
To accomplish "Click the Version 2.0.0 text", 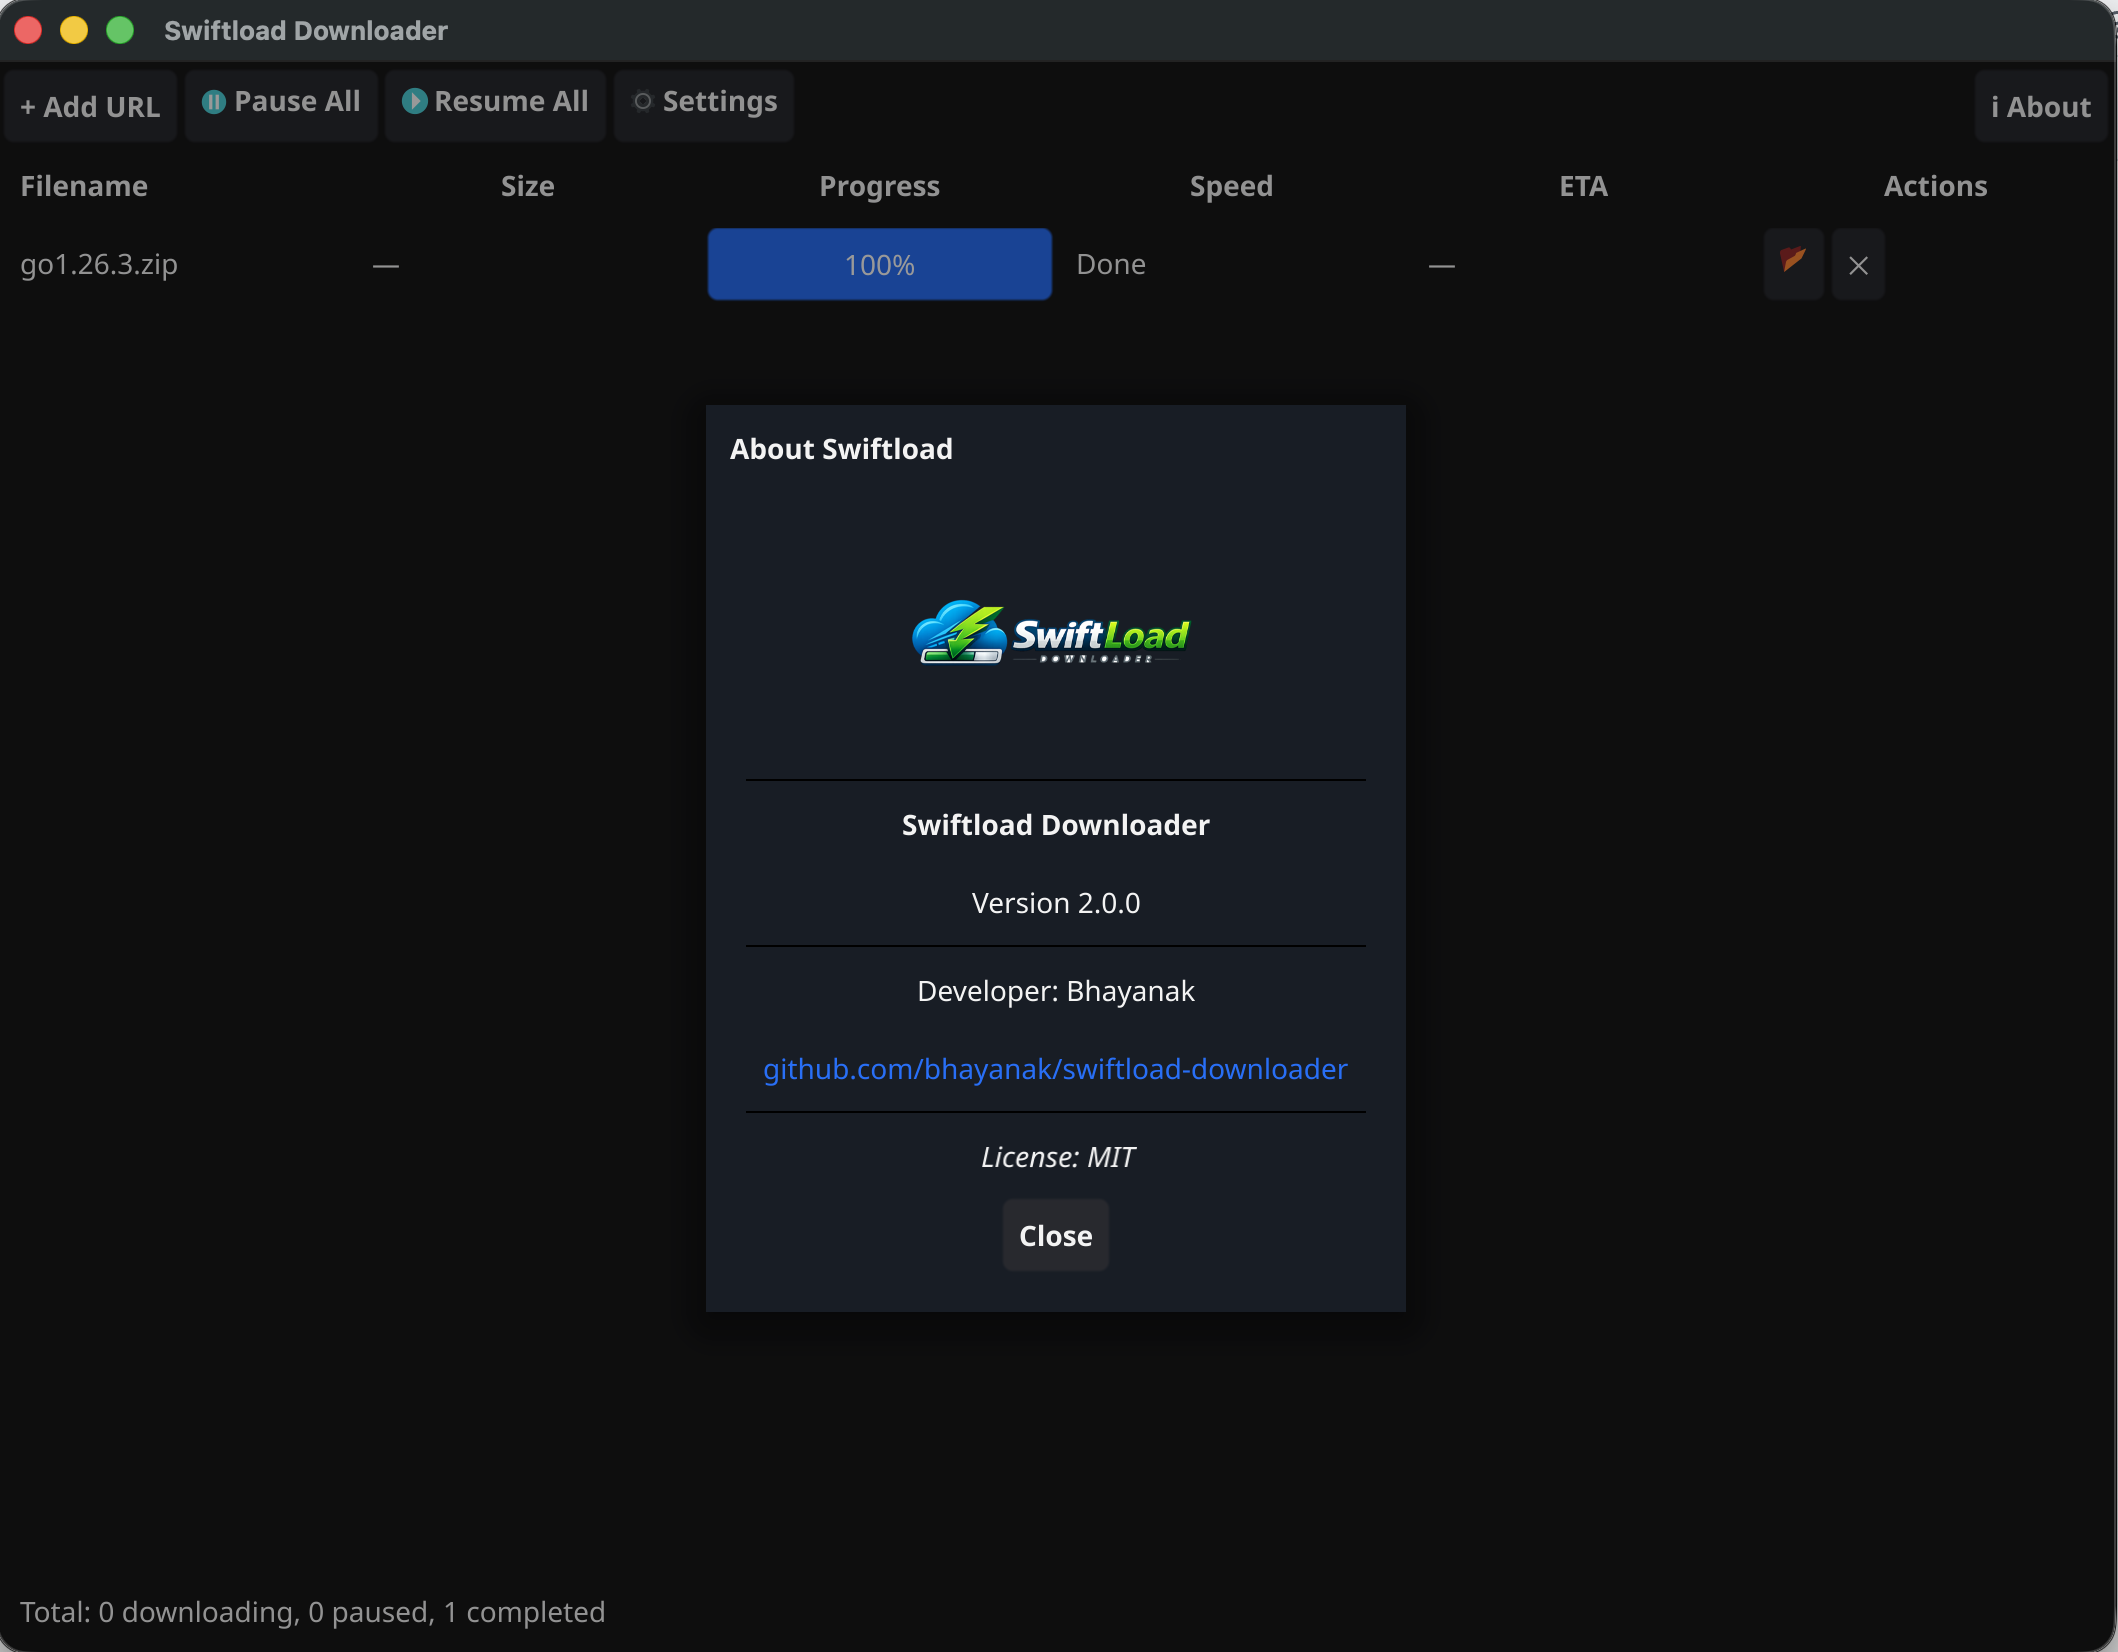I will (1055, 903).
